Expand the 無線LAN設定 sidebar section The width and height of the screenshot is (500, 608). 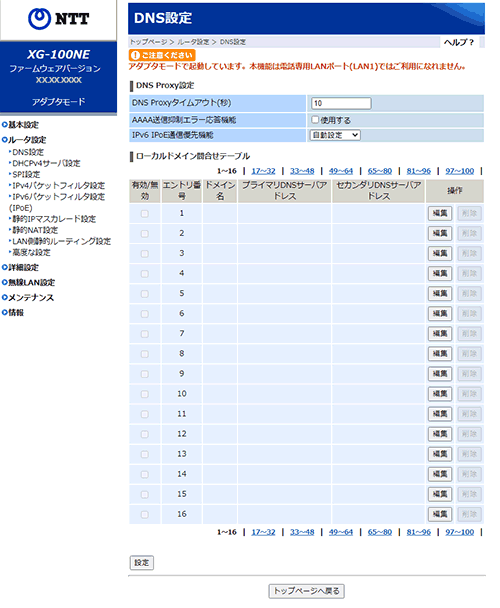pyautogui.click(x=28, y=283)
